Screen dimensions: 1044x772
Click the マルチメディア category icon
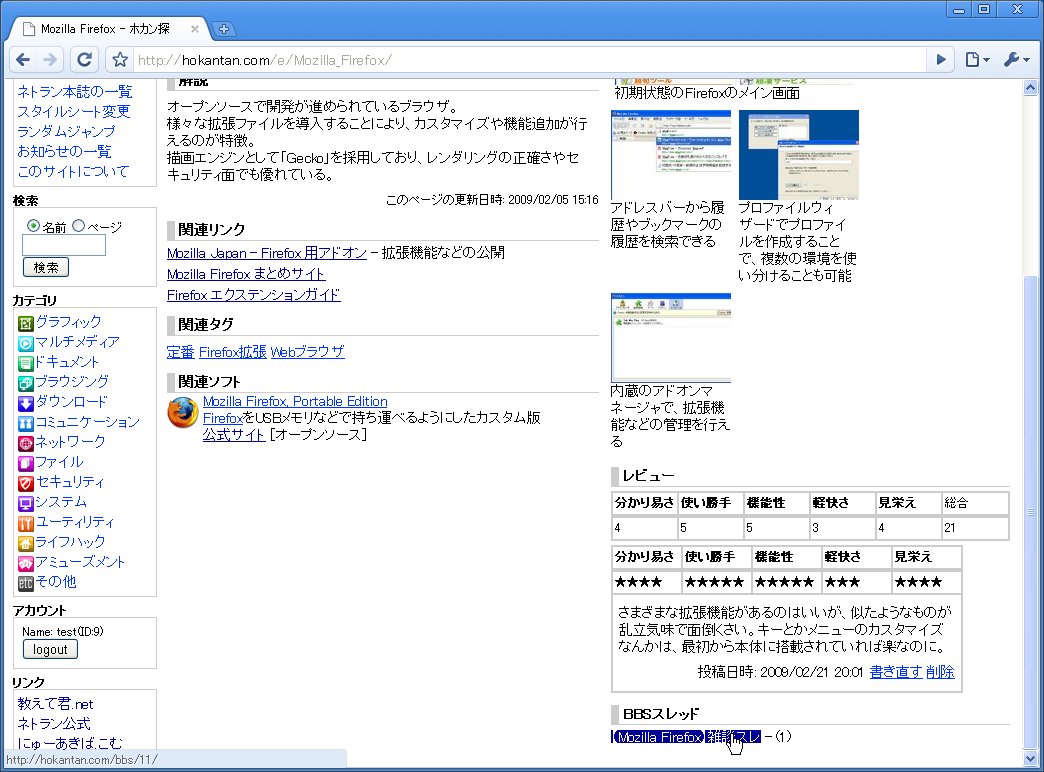click(x=25, y=344)
